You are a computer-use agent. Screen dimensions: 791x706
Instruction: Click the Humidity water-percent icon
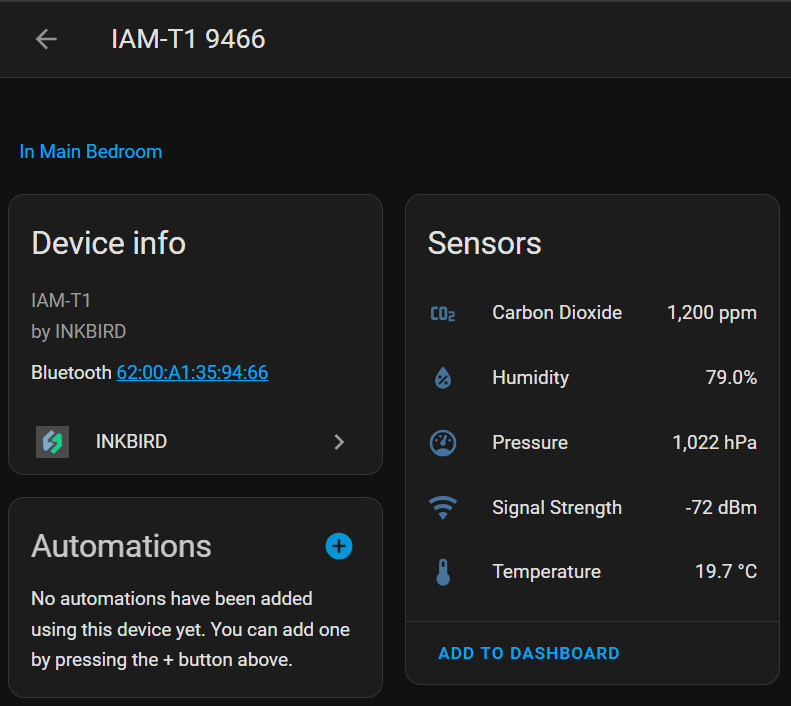click(x=443, y=378)
